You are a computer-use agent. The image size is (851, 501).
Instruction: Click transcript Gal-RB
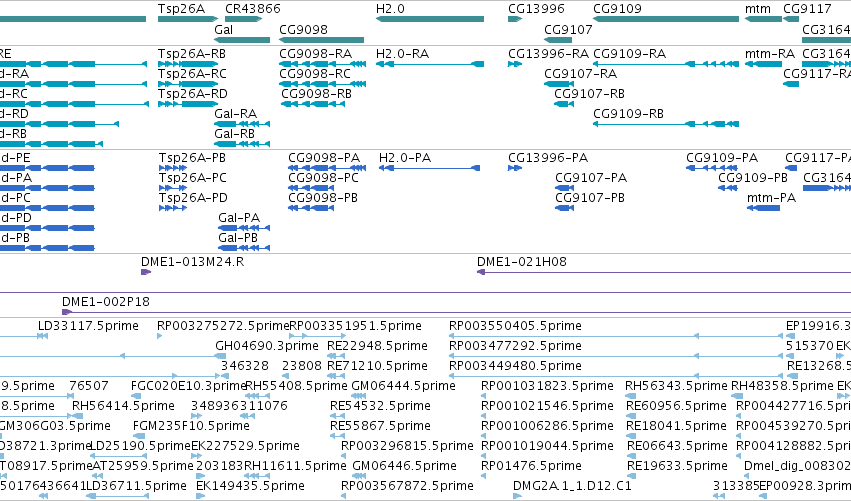(x=234, y=134)
